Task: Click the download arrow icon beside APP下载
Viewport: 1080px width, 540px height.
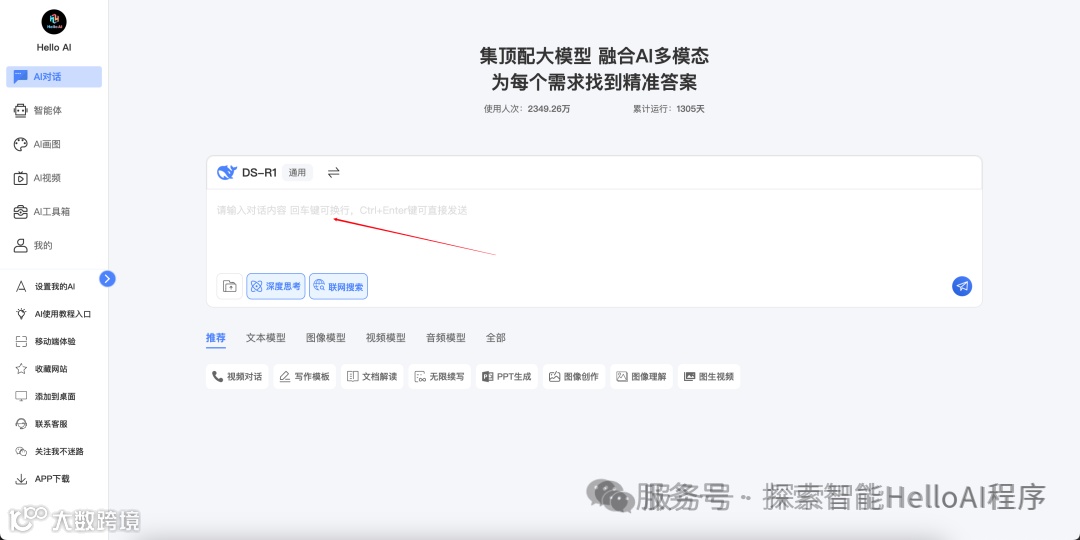Action: [x=21, y=479]
